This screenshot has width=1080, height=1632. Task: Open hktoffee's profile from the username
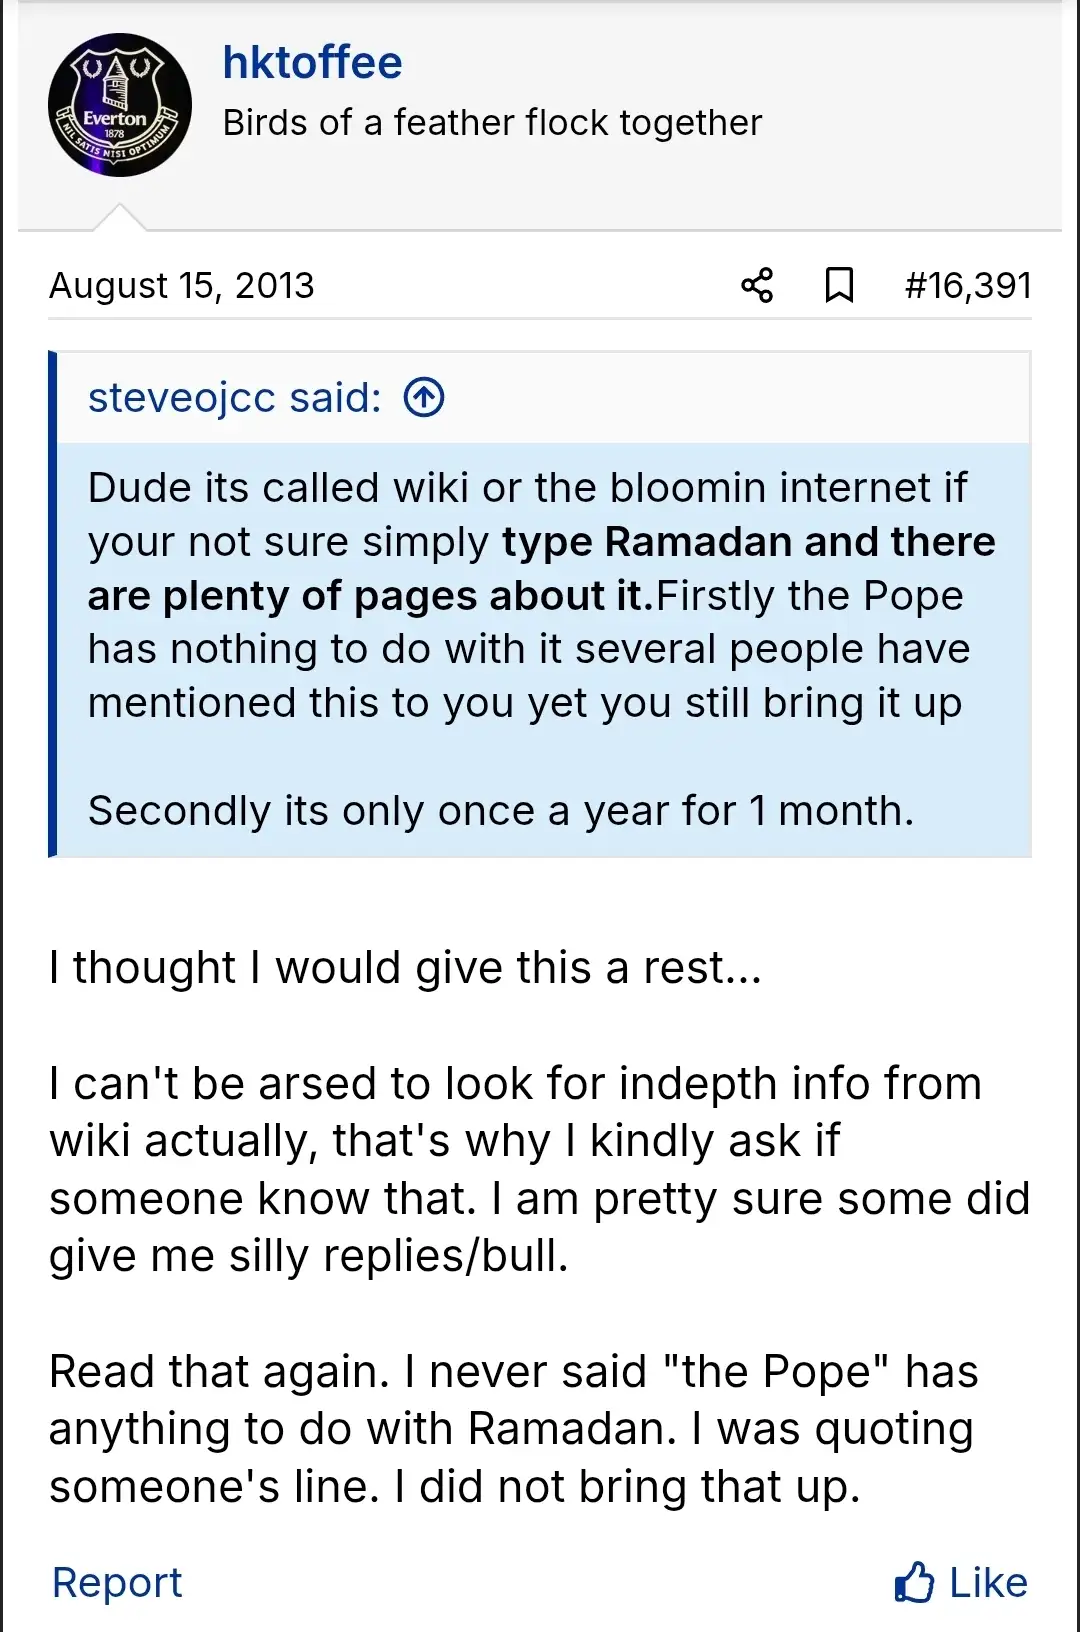pos(312,63)
